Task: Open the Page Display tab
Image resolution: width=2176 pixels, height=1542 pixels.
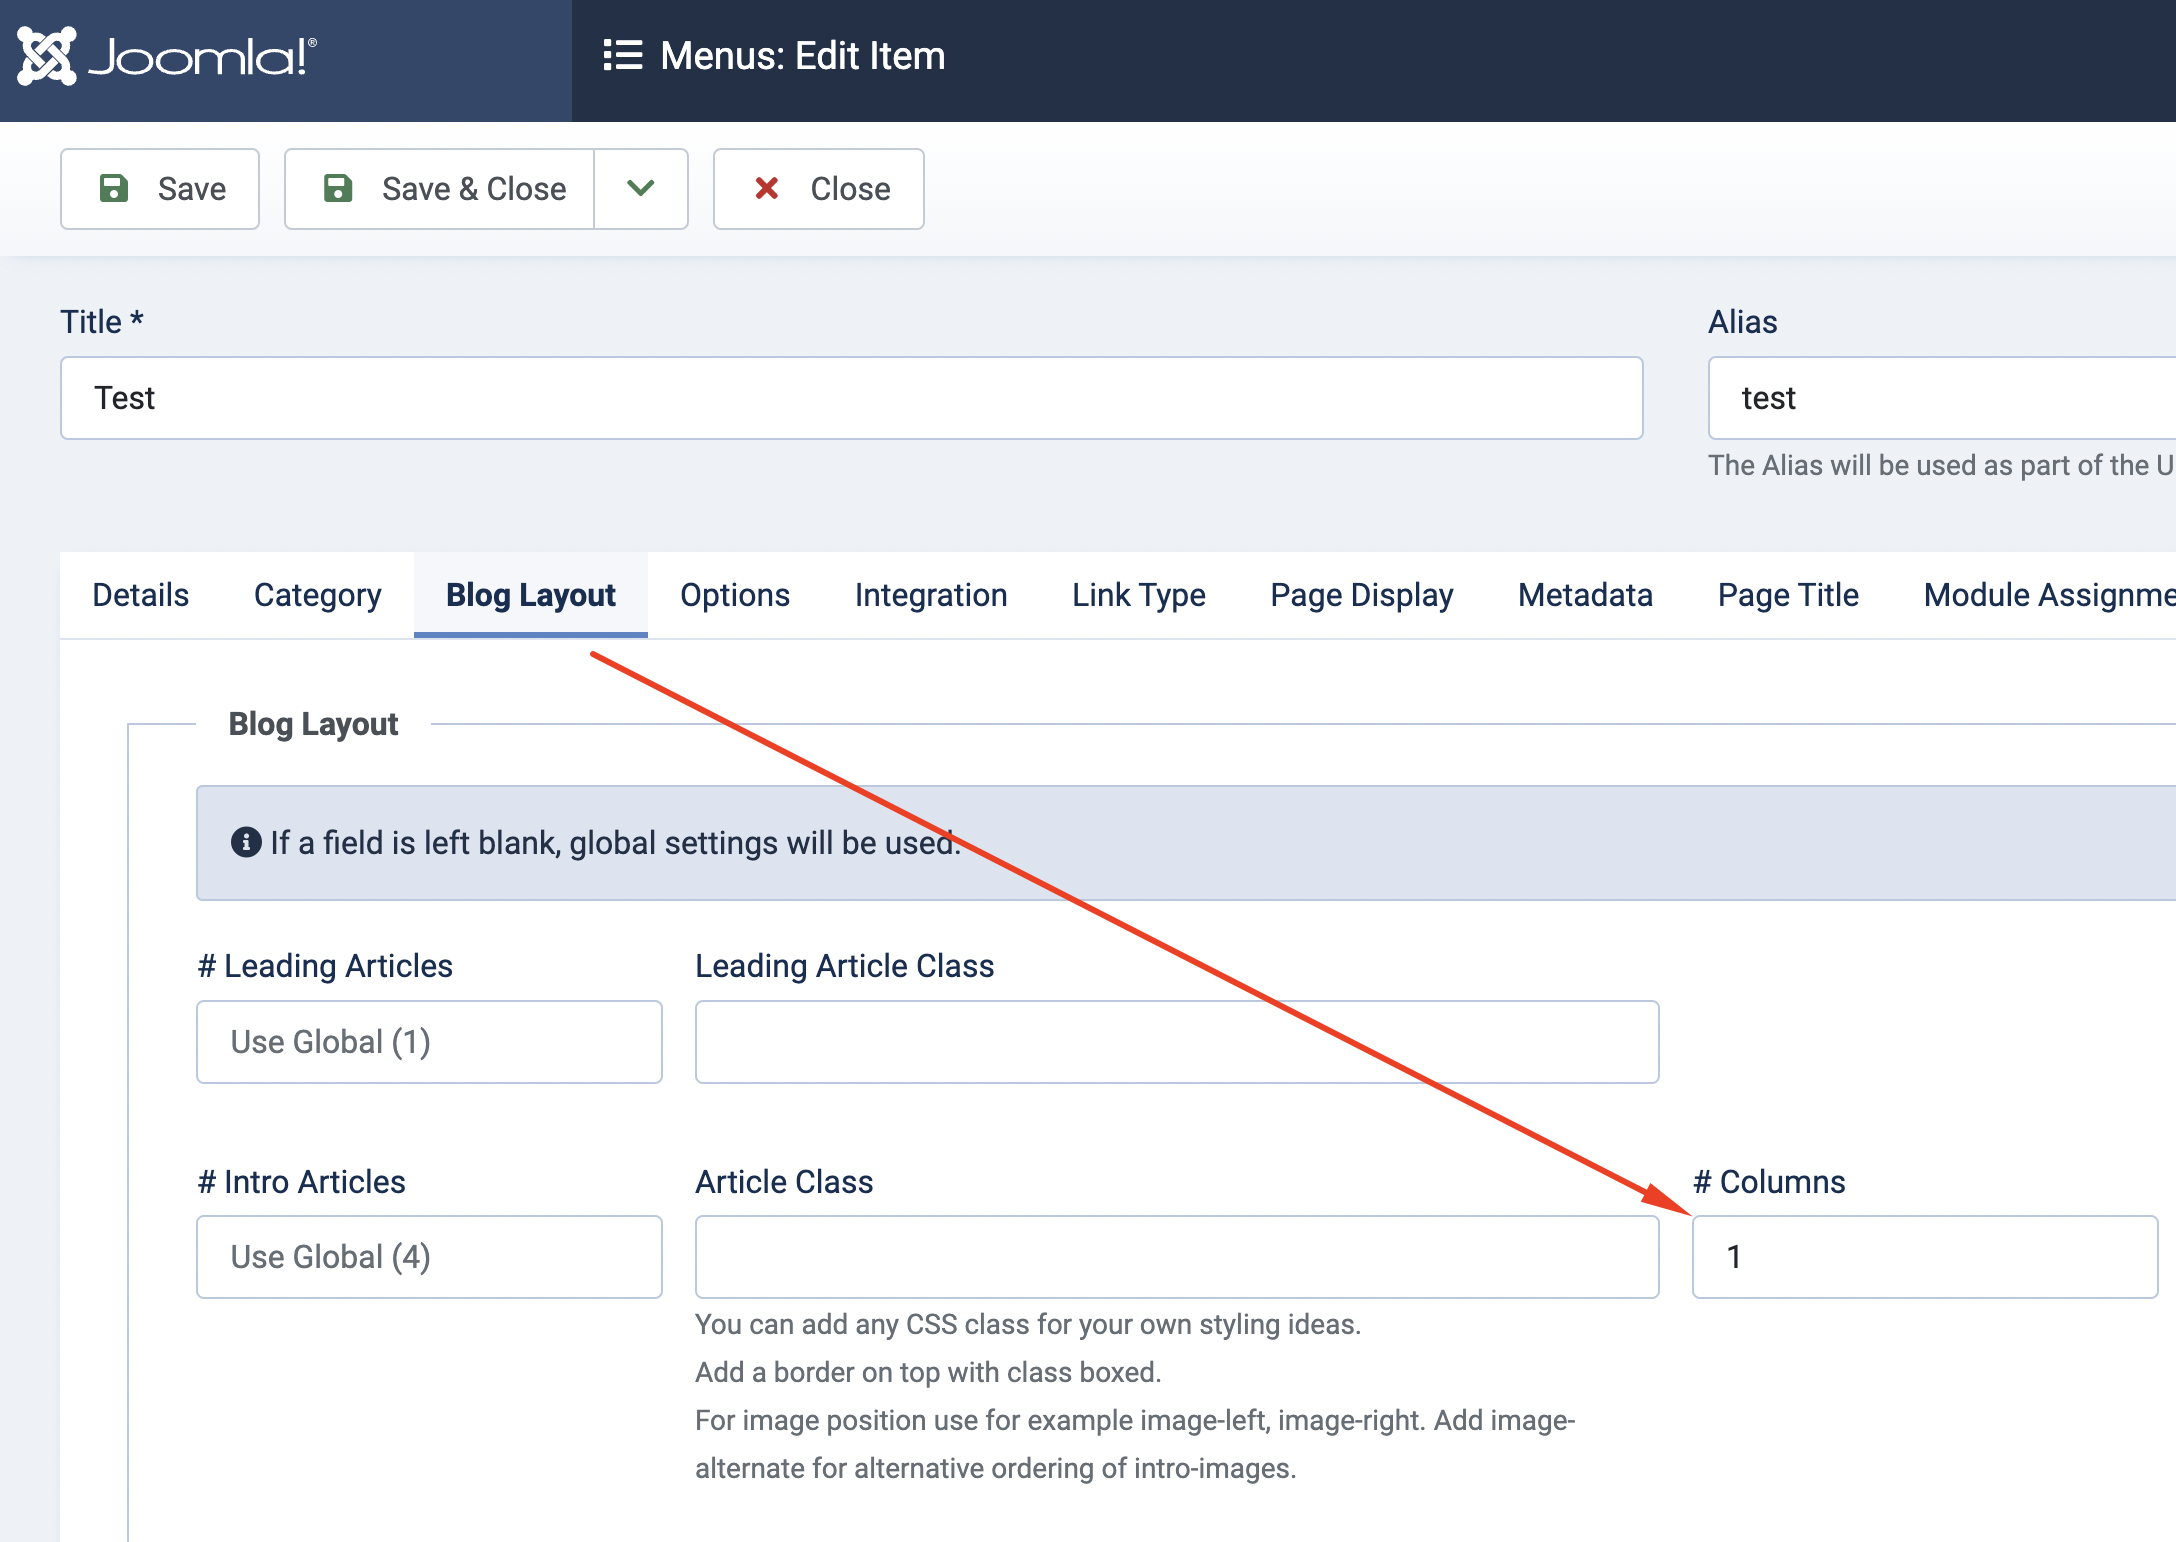Action: point(1361,595)
